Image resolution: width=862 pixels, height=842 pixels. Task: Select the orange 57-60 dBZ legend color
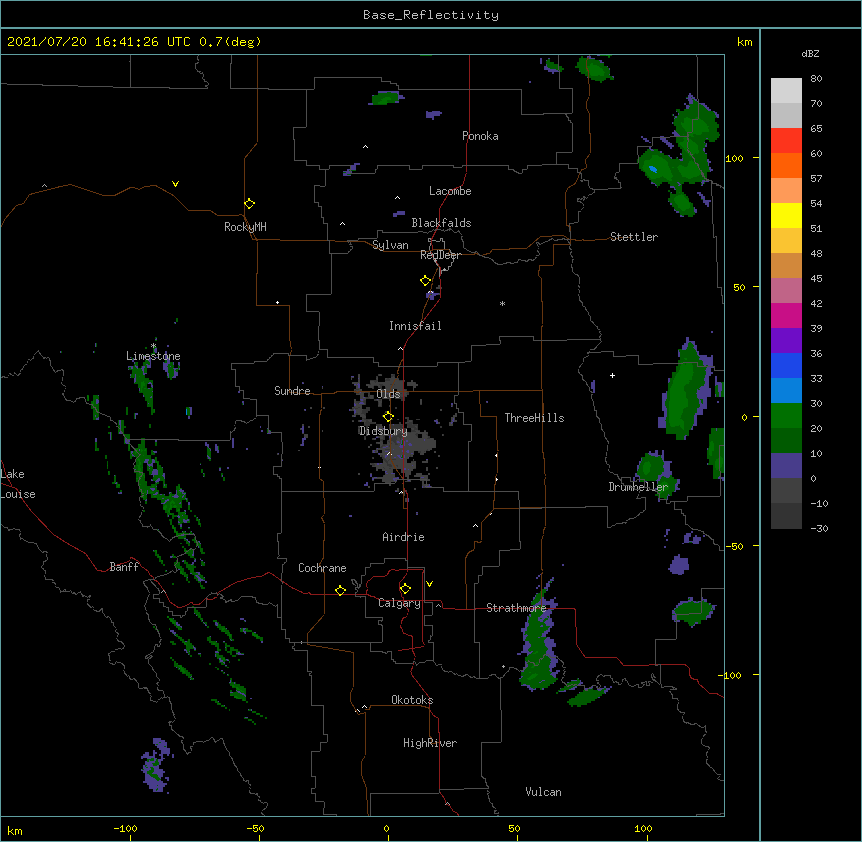pos(786,165)
